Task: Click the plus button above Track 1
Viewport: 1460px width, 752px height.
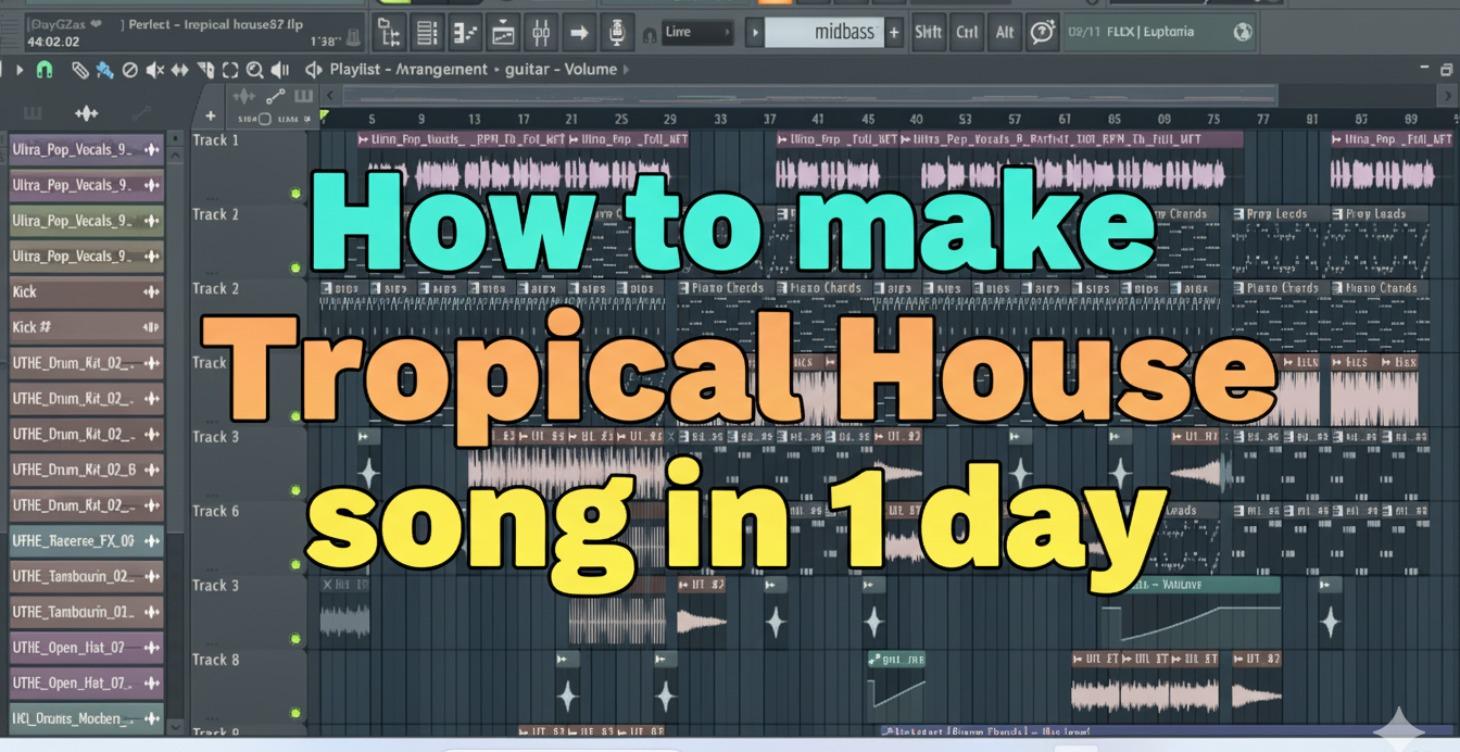Action: pos(210,117)
